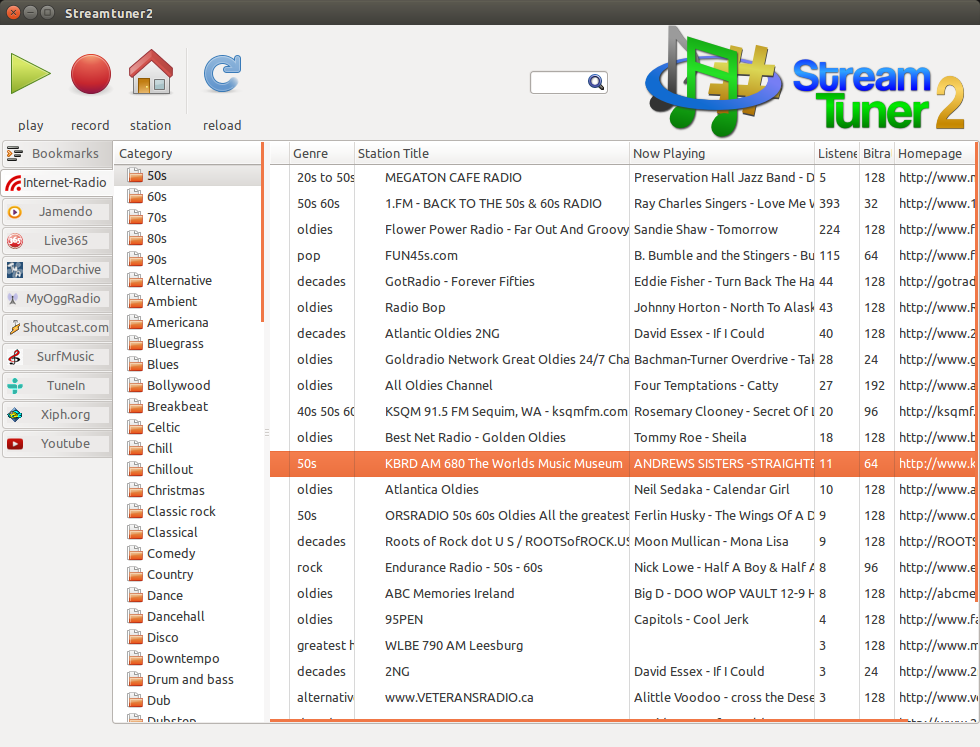Switch to the TuneIn tab
This screenshot has width=980, height=747.
click(56, 386)
